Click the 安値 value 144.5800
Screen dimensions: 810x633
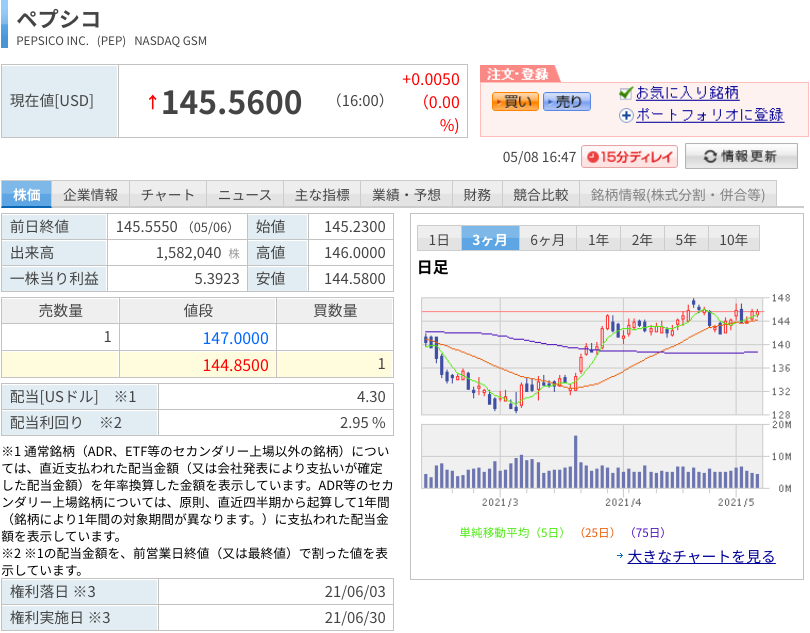355,279
